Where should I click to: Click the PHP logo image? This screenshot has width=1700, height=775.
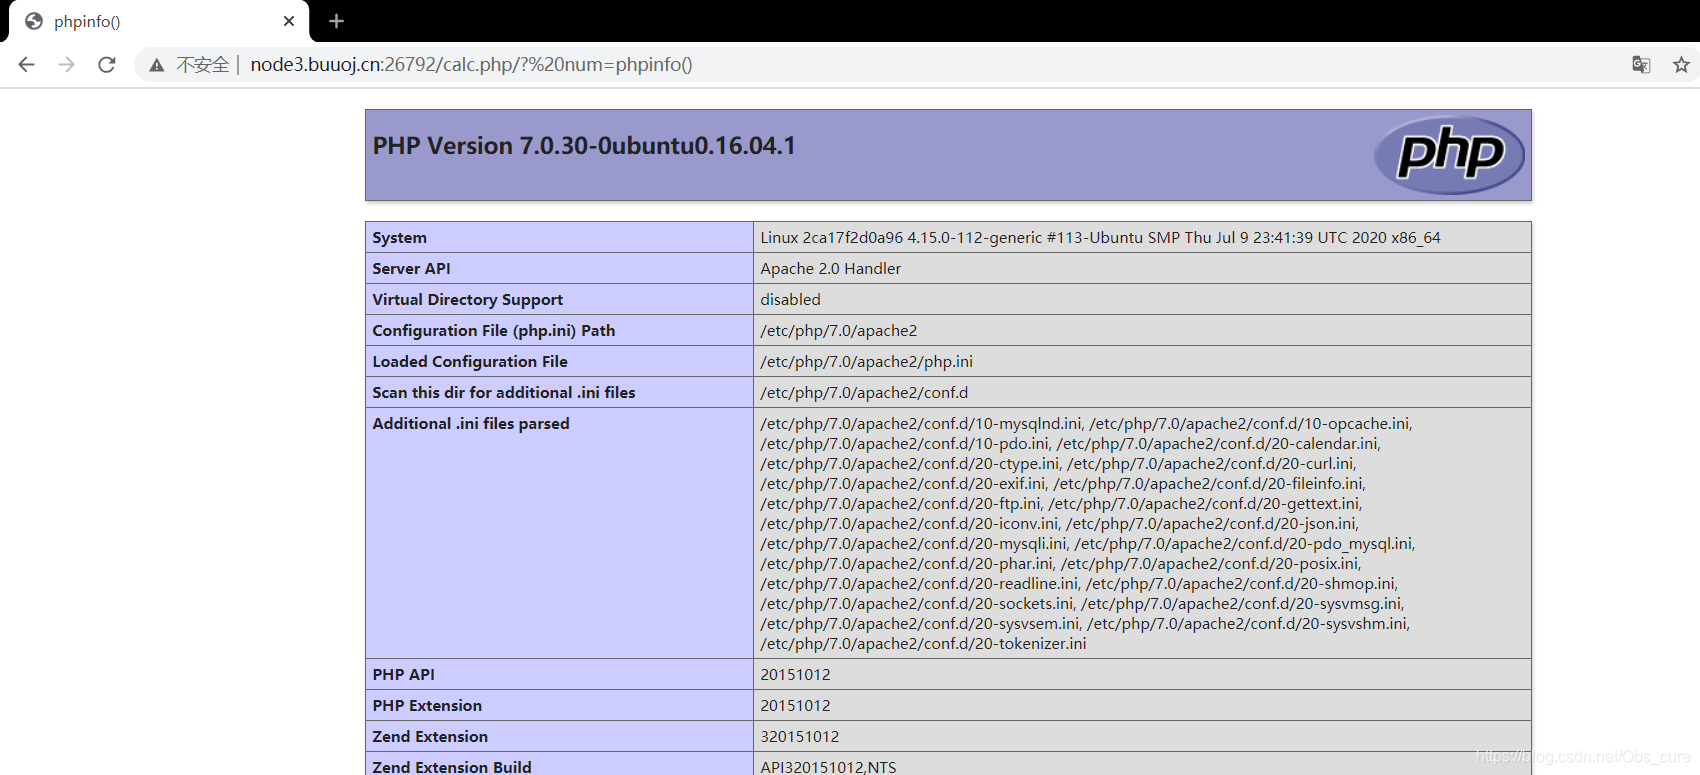[1449, 155]
